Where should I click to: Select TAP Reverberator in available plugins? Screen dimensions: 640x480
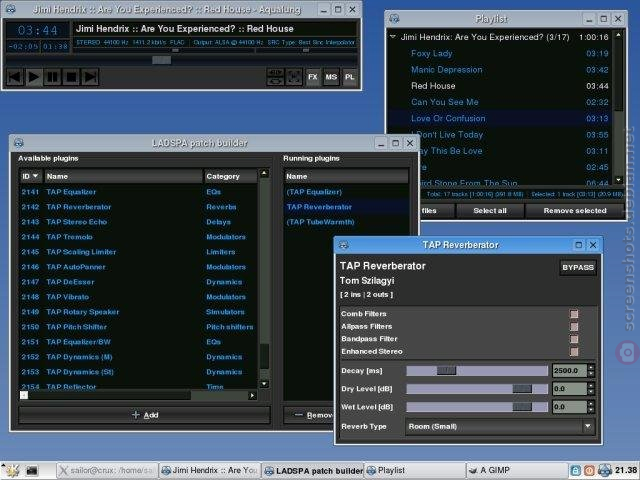tap(139, 207)
